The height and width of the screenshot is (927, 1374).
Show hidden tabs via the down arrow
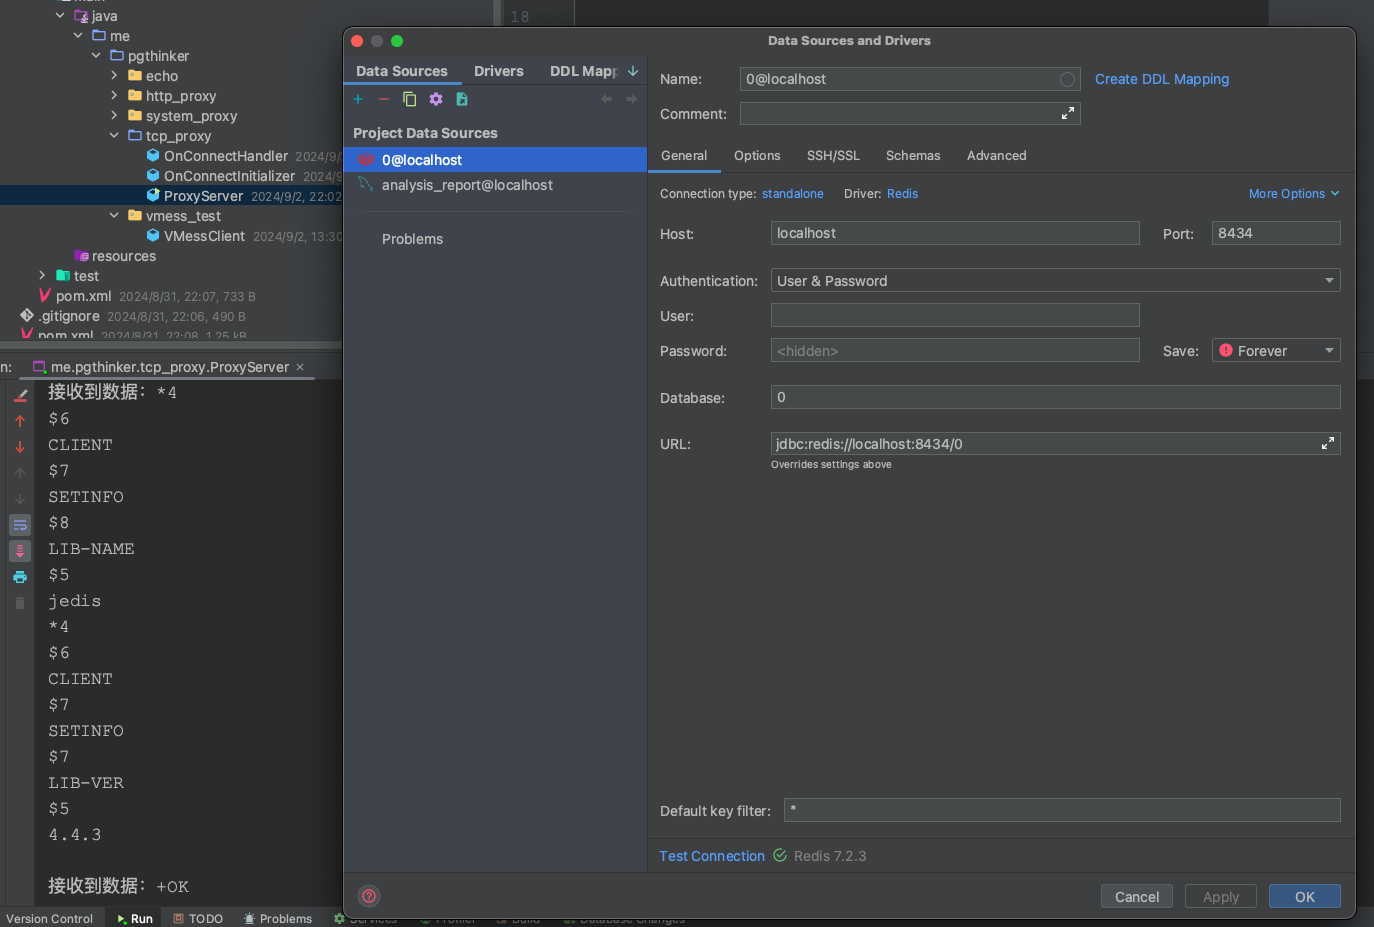point(633,71)
